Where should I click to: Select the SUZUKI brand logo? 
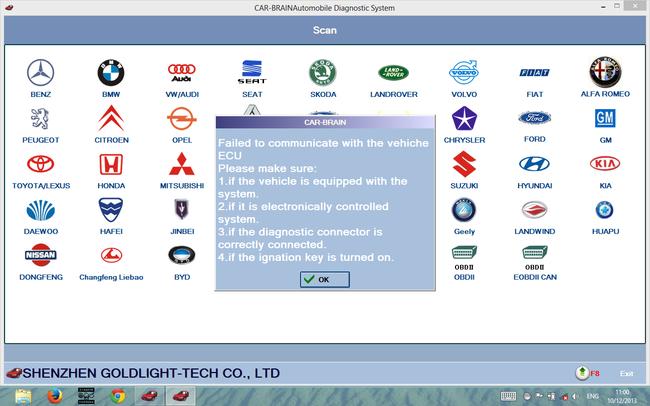(464, 164)
